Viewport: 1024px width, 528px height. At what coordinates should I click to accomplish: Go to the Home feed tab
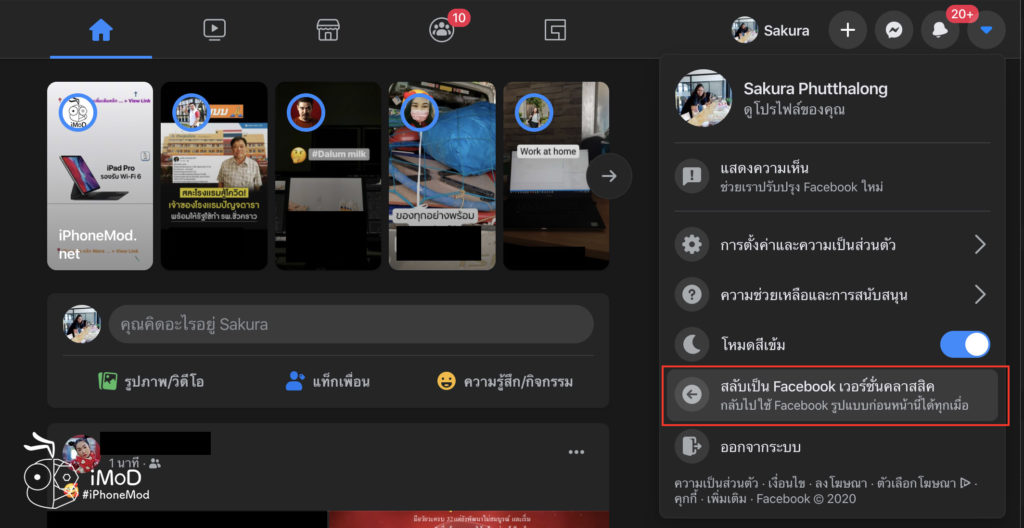(x=101, y=30)
